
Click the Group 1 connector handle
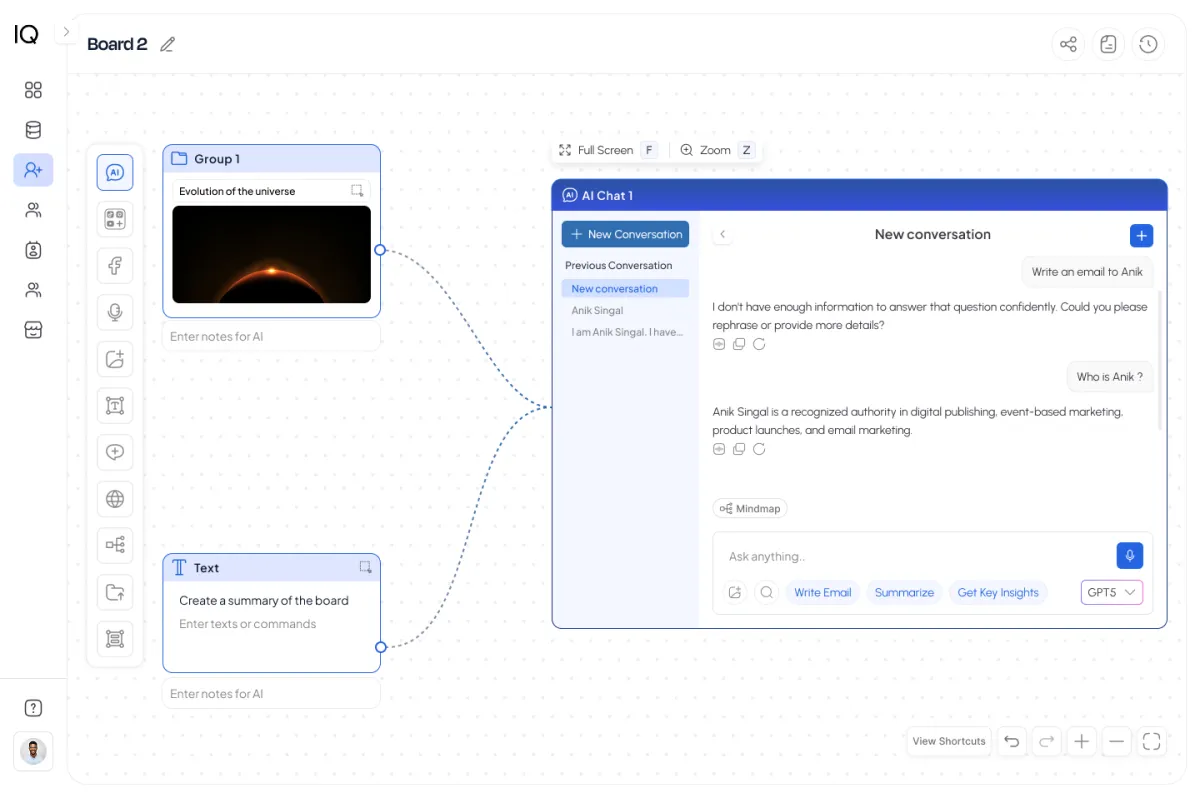[380, 250]
